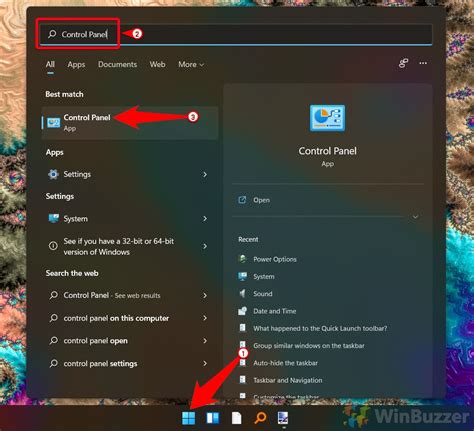Click the Power Options icon in Recent
Image resolution: width=474 pixels, height=431 pixels.
[243, 259]
